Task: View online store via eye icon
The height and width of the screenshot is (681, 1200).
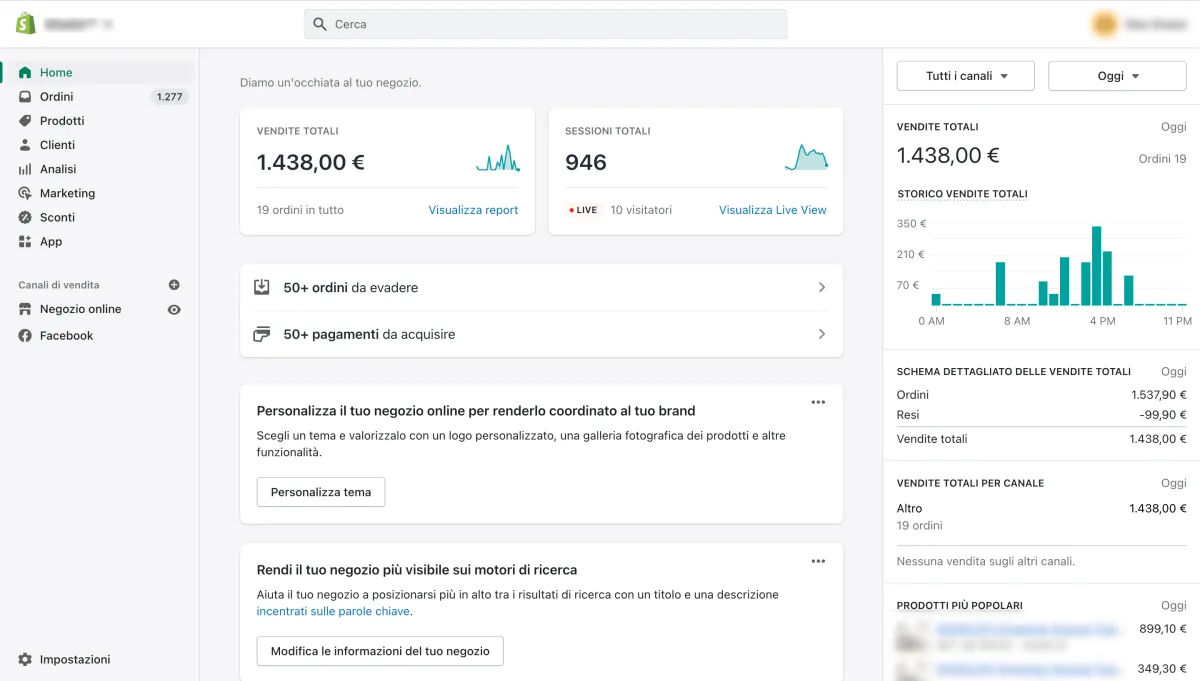Action: [174, 310]
